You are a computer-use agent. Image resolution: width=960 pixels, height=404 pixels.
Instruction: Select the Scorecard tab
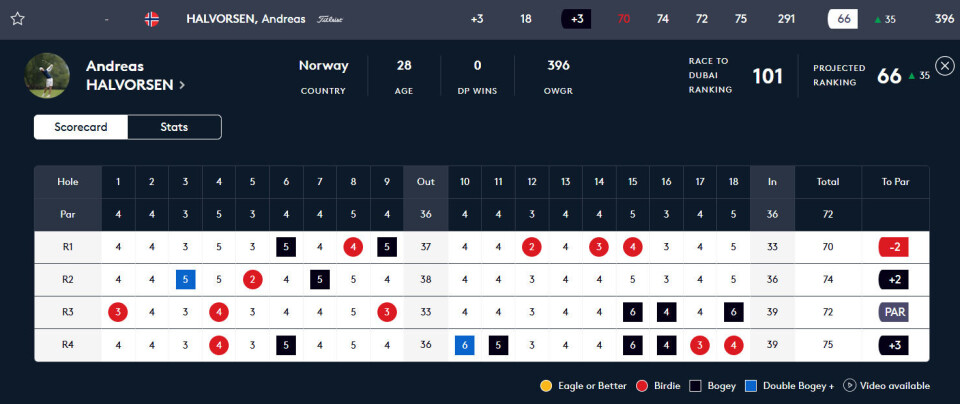click(x=80, y=127)
